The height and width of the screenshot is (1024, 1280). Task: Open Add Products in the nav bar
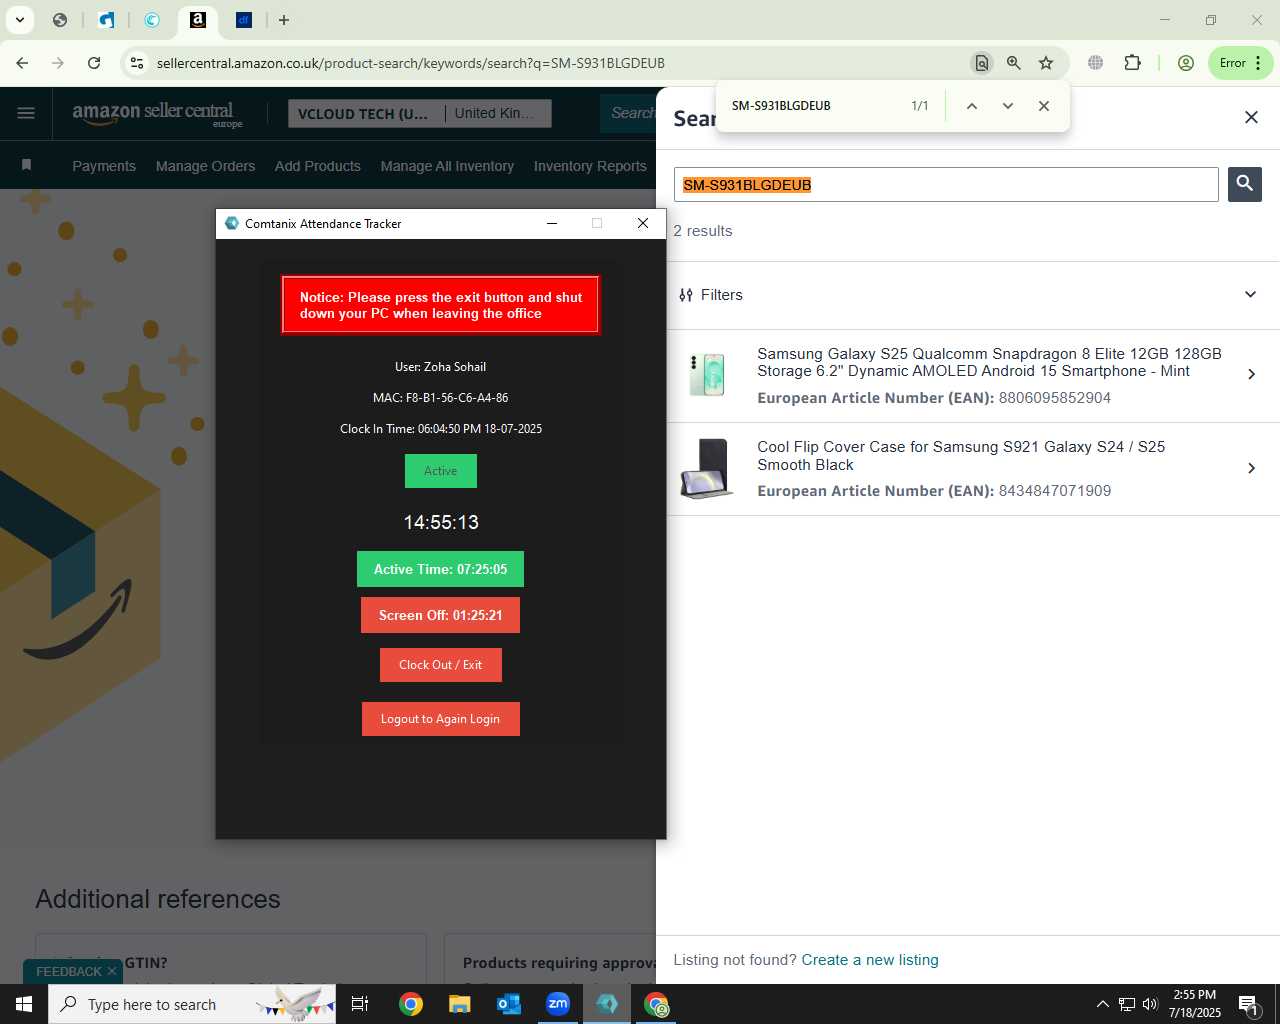click(x=318, y=166)
